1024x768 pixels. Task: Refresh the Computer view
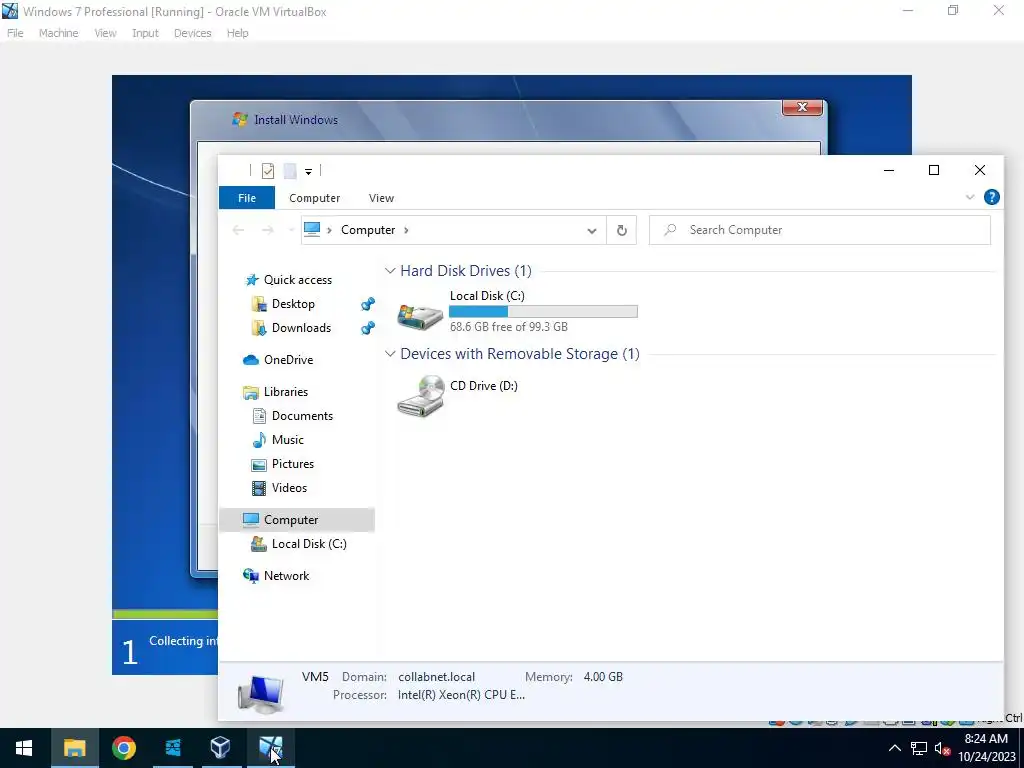[622, 230]
